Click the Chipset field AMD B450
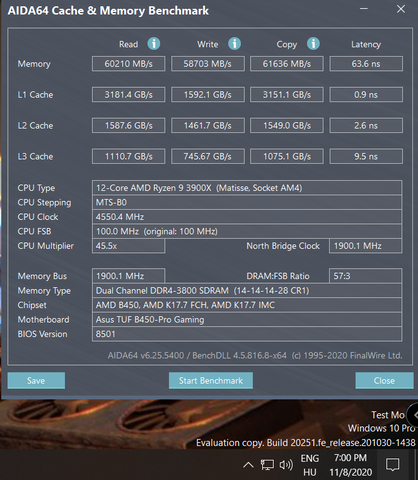The width and height of the screenshot is (418, 480). tap(247, 305)
